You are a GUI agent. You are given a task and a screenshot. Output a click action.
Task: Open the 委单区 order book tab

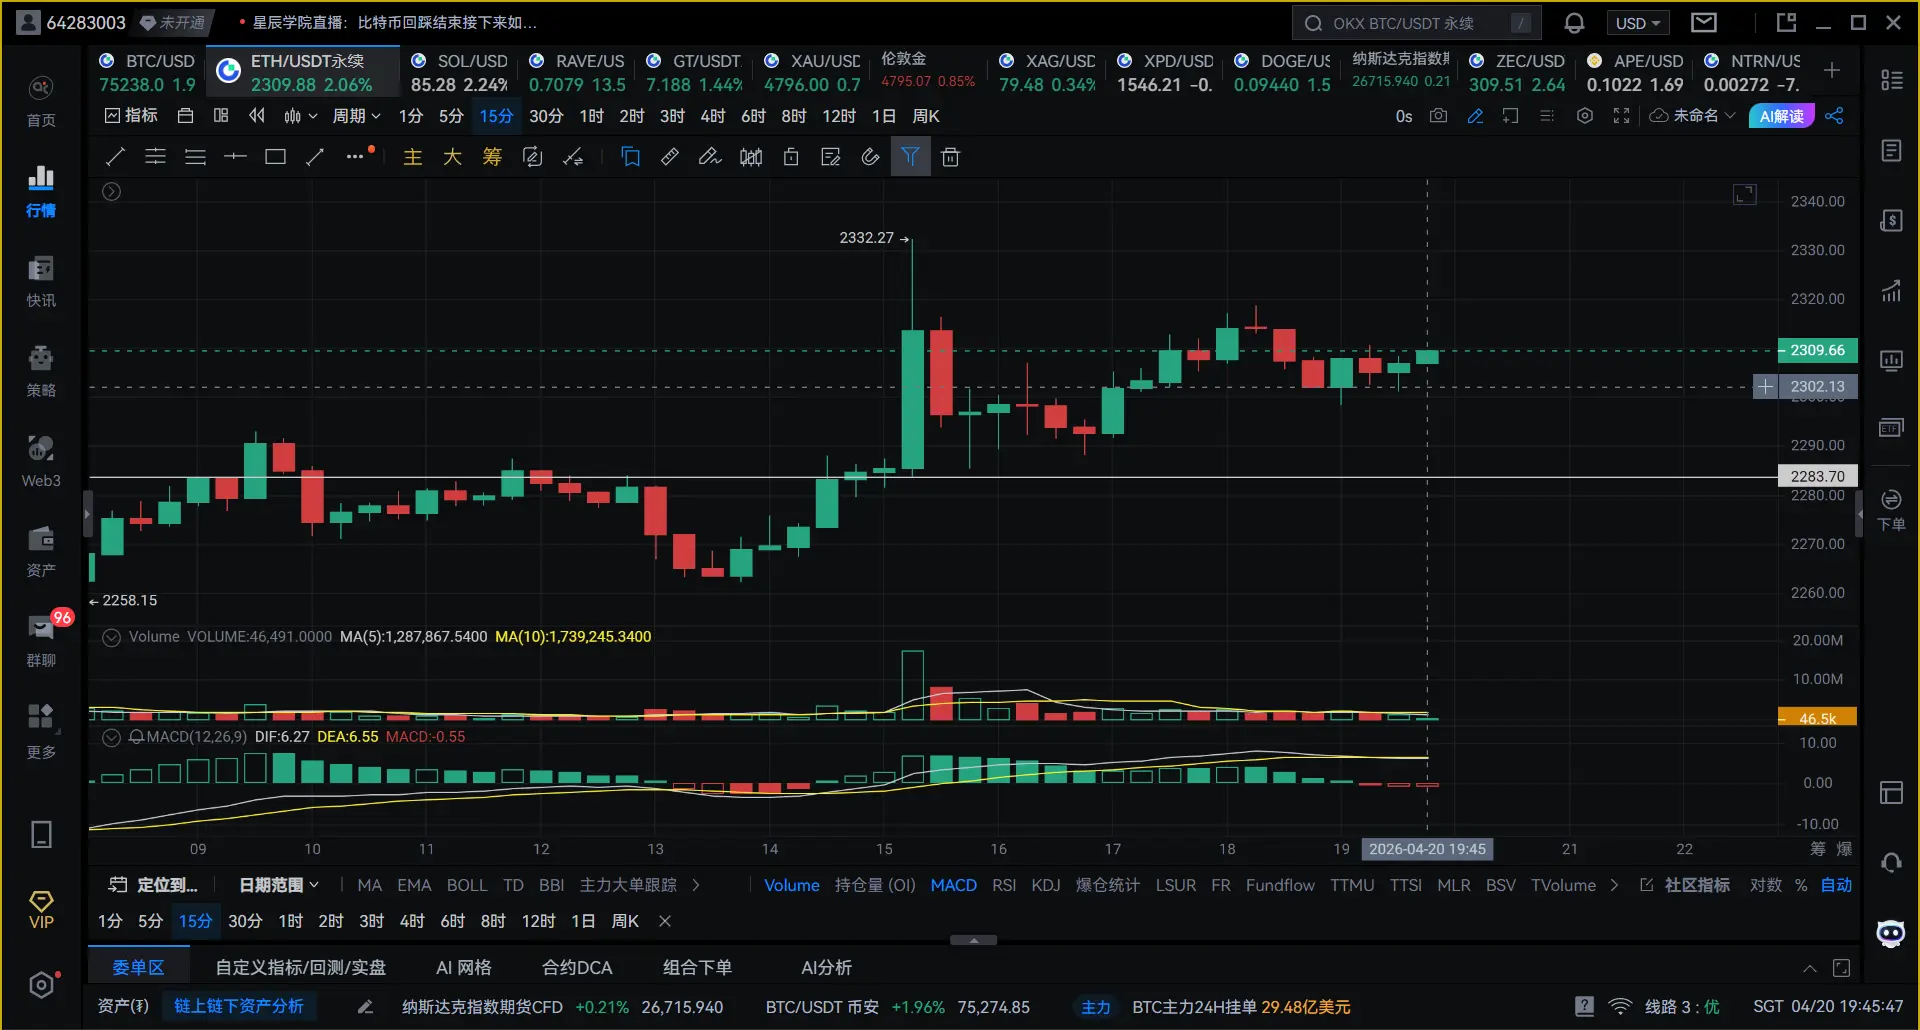coord(138,967)
